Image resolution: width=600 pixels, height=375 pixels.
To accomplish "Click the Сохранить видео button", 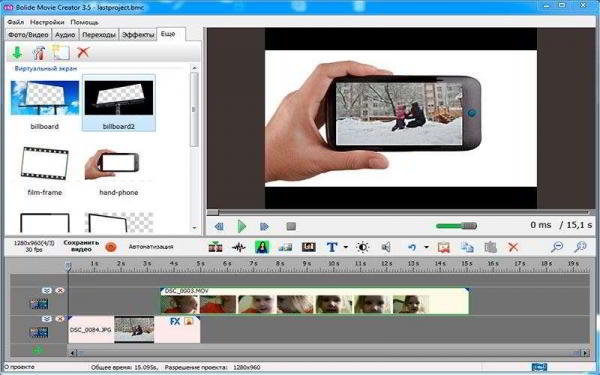I will [x=81, y=246].
